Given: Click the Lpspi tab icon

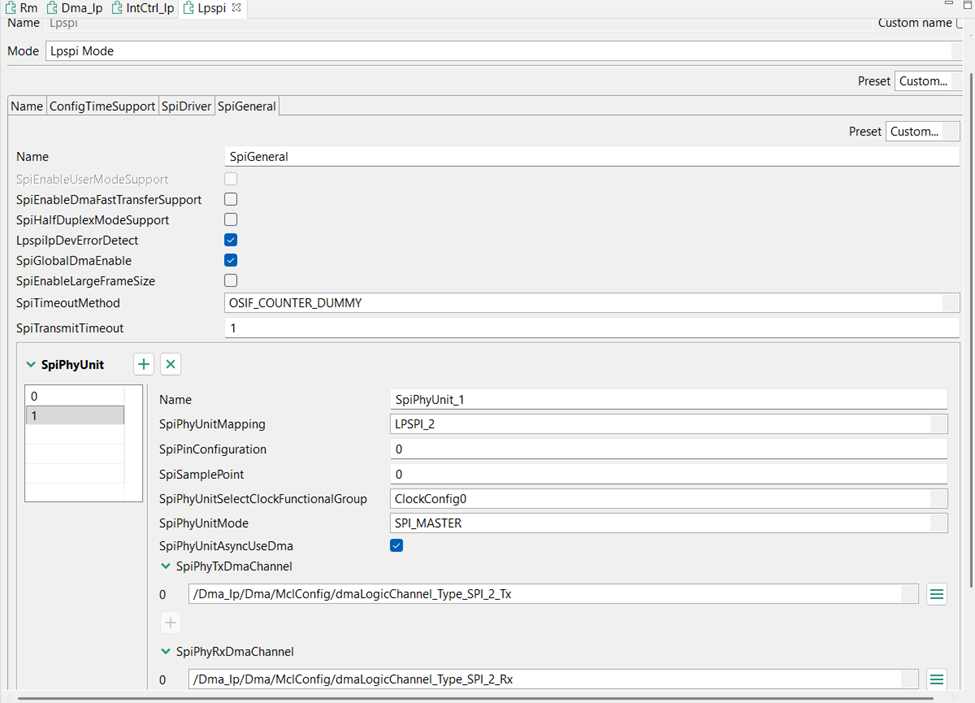Looking at the screenshot, I should [x=188, y=8].
